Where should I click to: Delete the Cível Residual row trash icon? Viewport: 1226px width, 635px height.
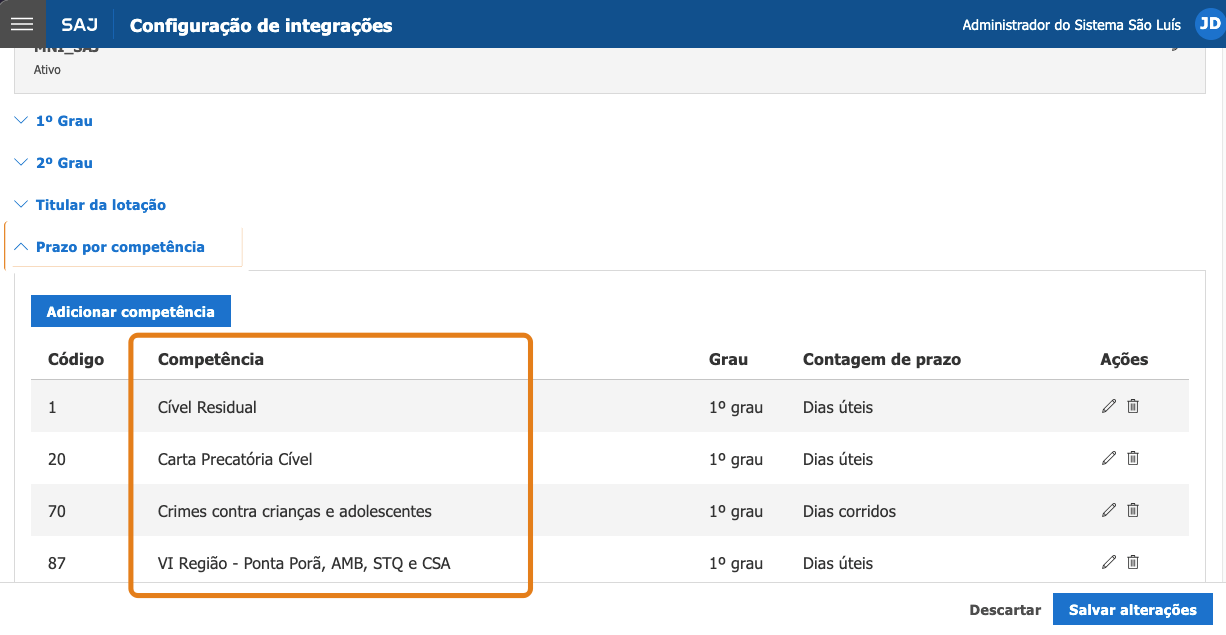(x=1133, y=406)
